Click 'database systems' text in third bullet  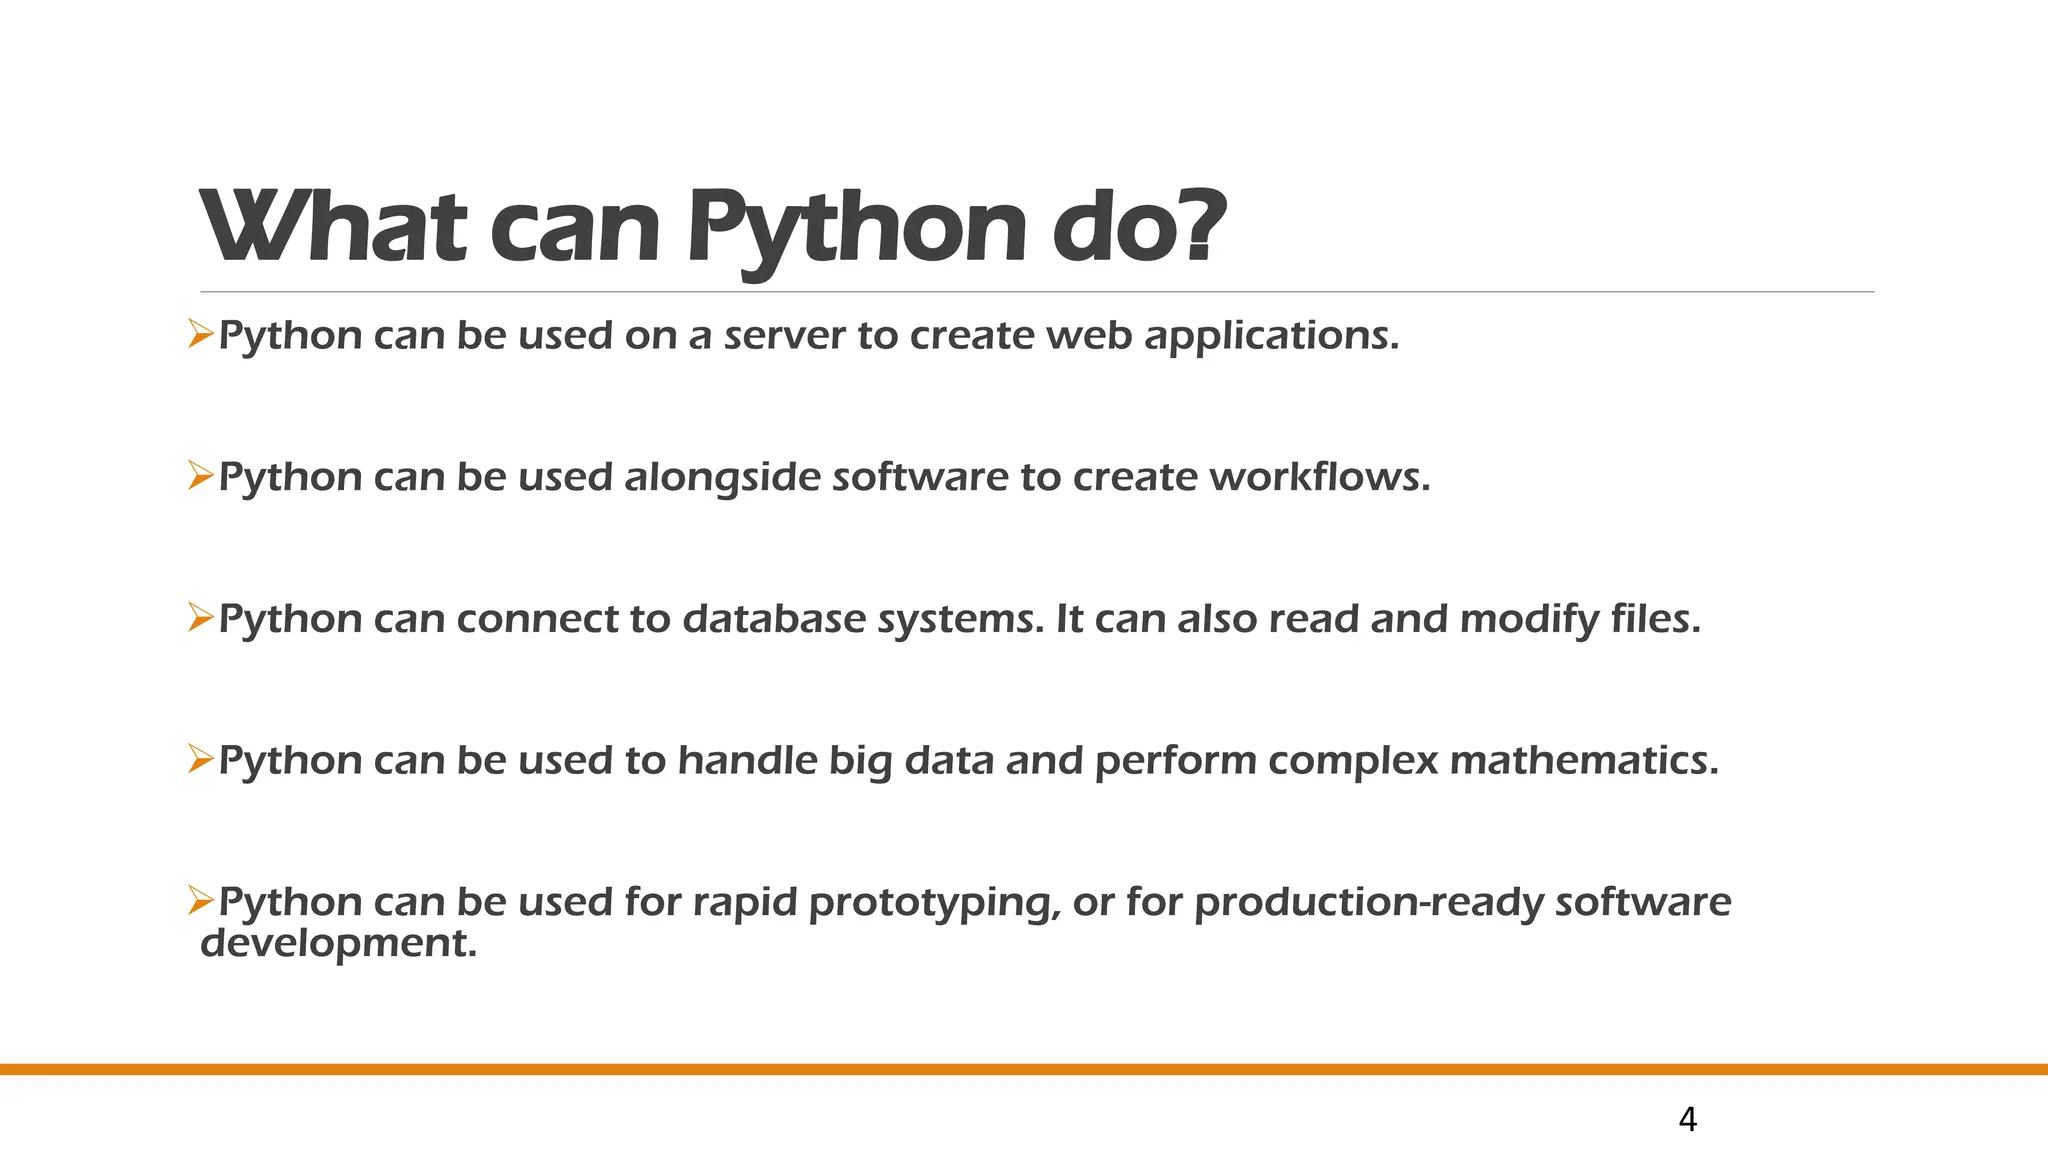(863, 621)
